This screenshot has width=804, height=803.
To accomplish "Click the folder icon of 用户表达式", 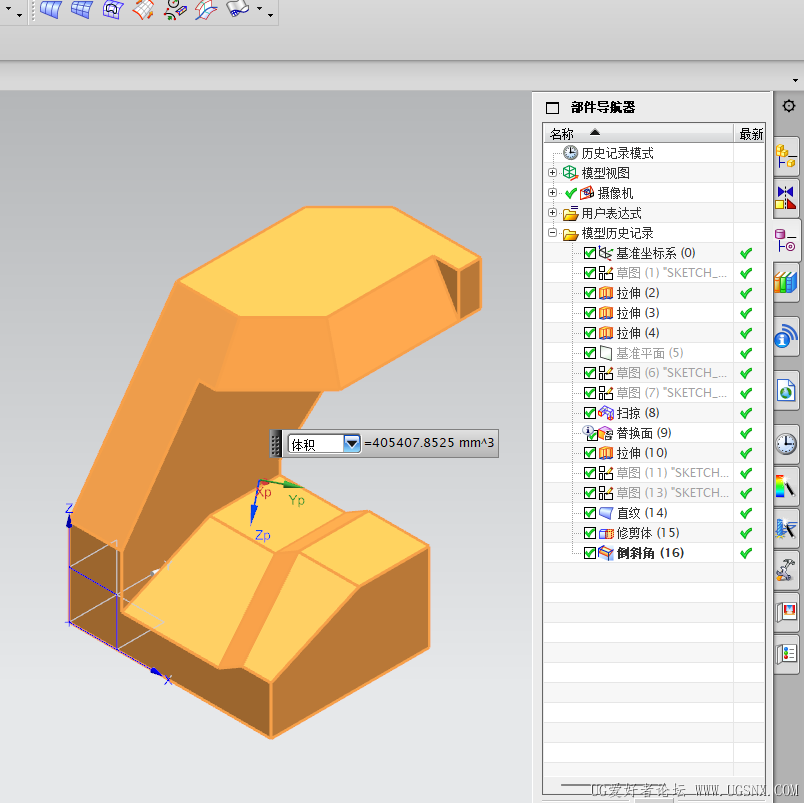I will 570,213.
